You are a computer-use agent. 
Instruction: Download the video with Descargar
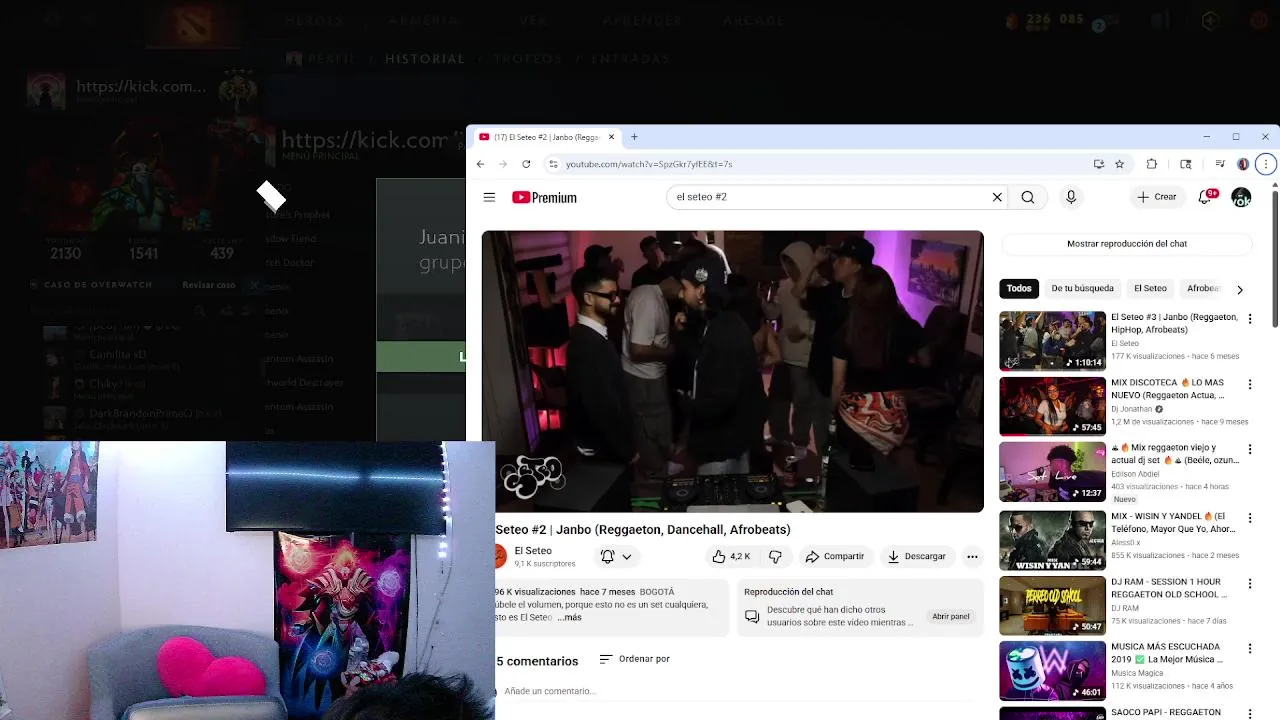point(917,556)
